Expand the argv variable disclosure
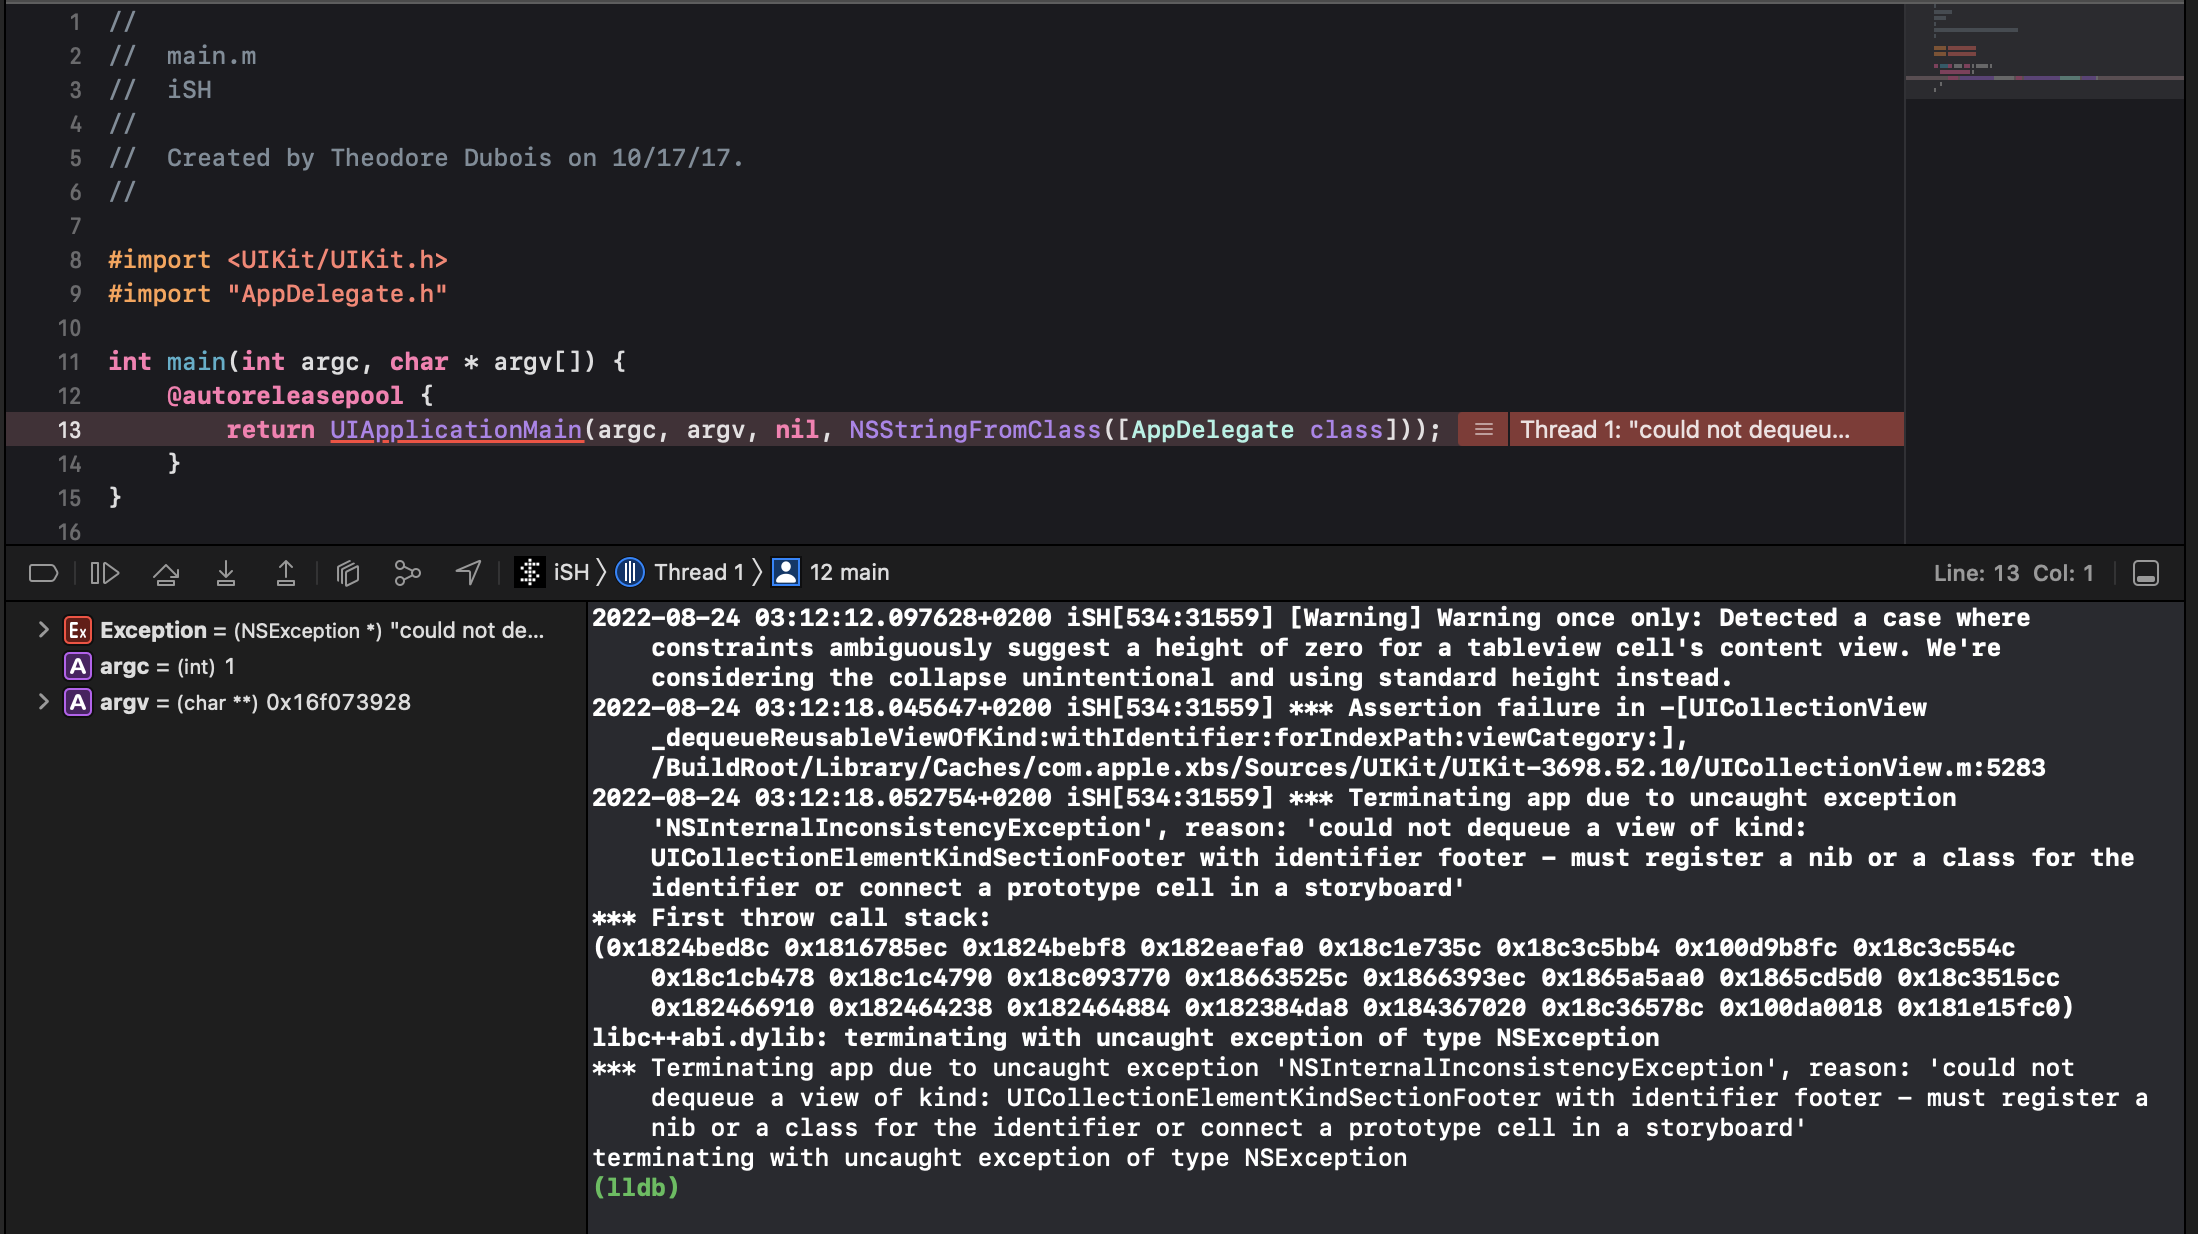This screenshot has width=2198, height=1234. (x=43, y=702)
